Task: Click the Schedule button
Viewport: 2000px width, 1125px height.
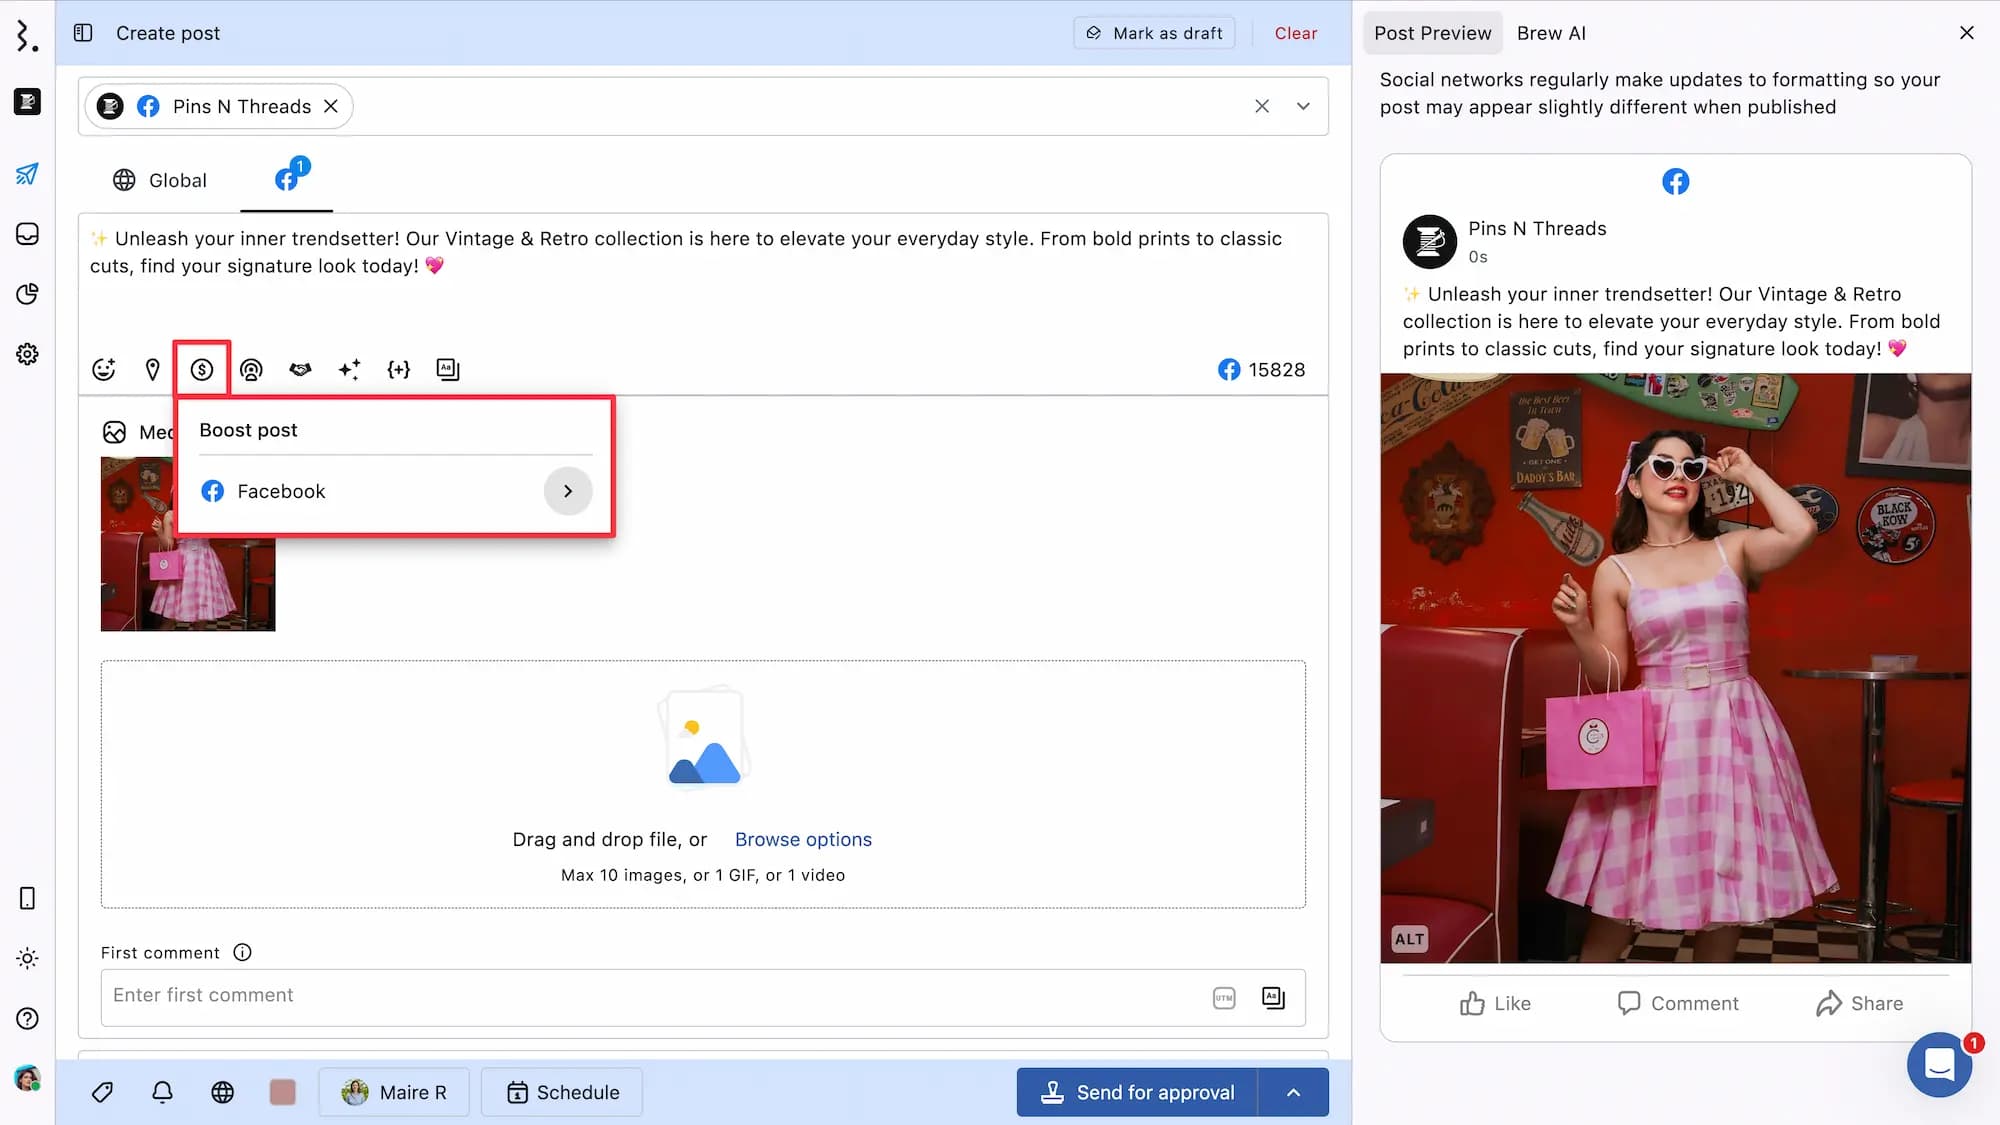Action: click(562, 1092)
